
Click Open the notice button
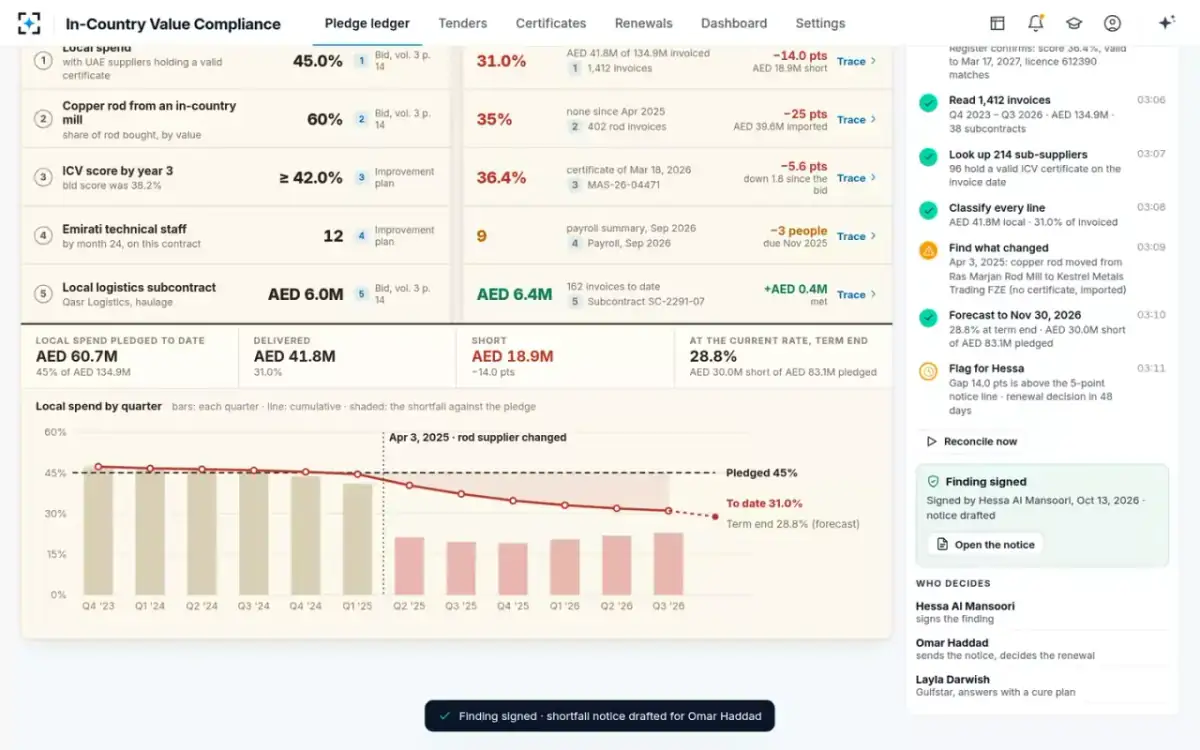click(x=985, y=544)
